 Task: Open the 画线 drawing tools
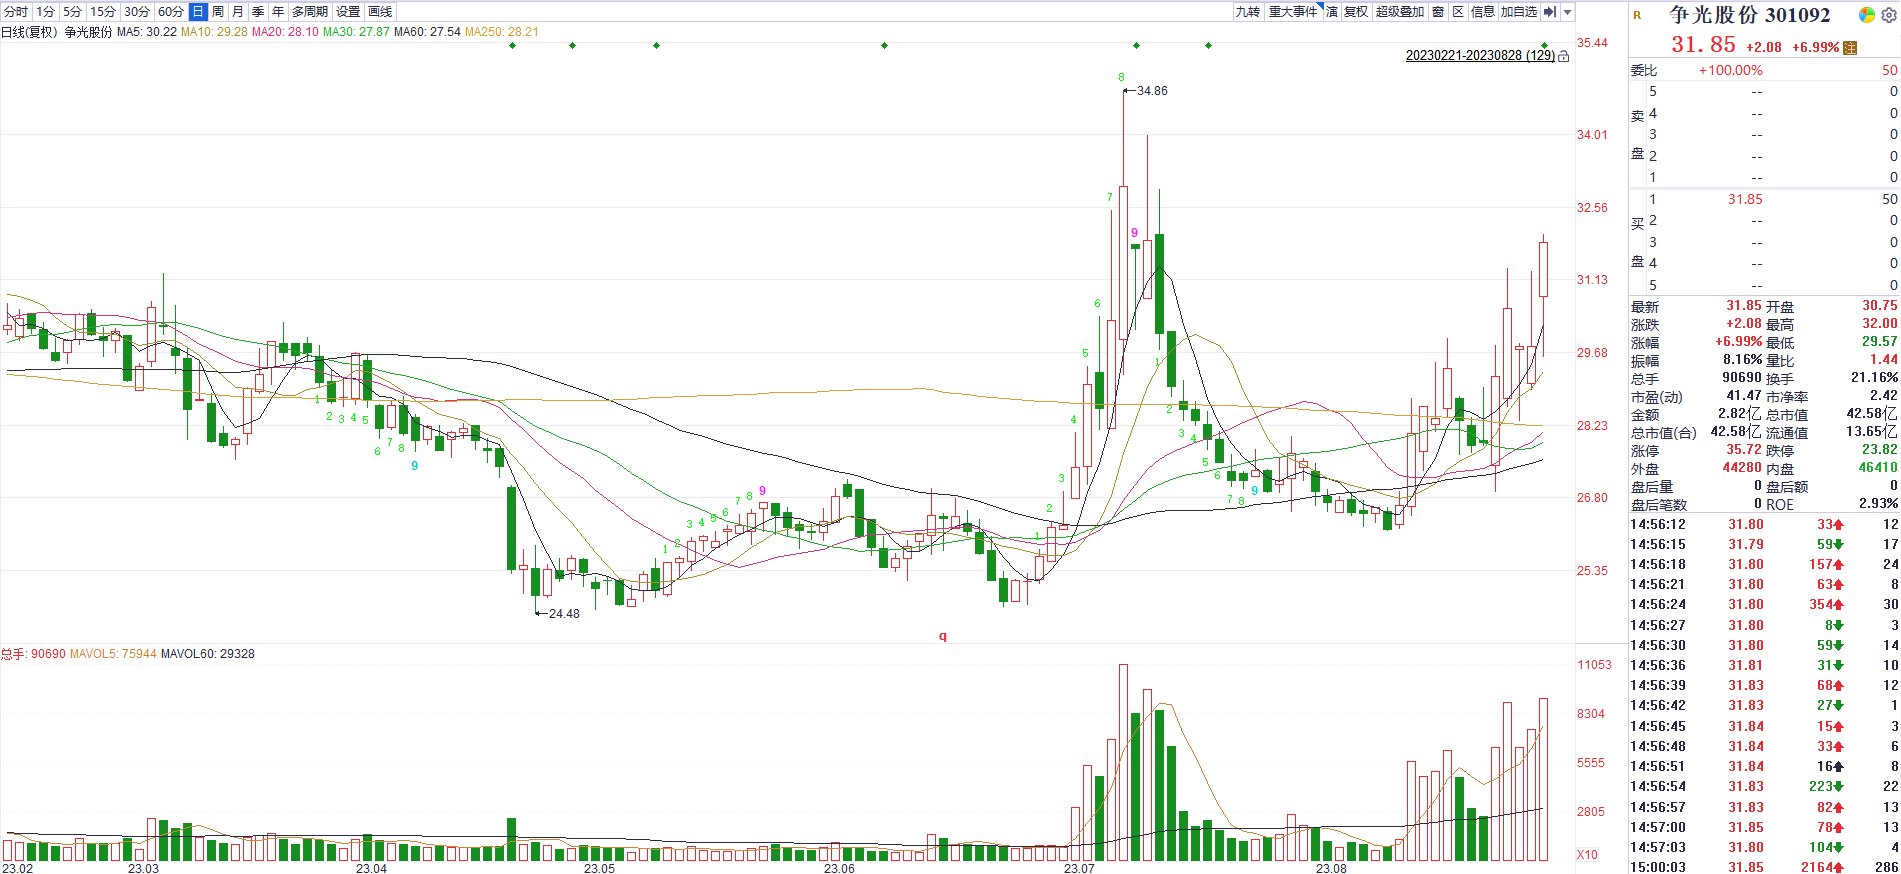point(380,12)
